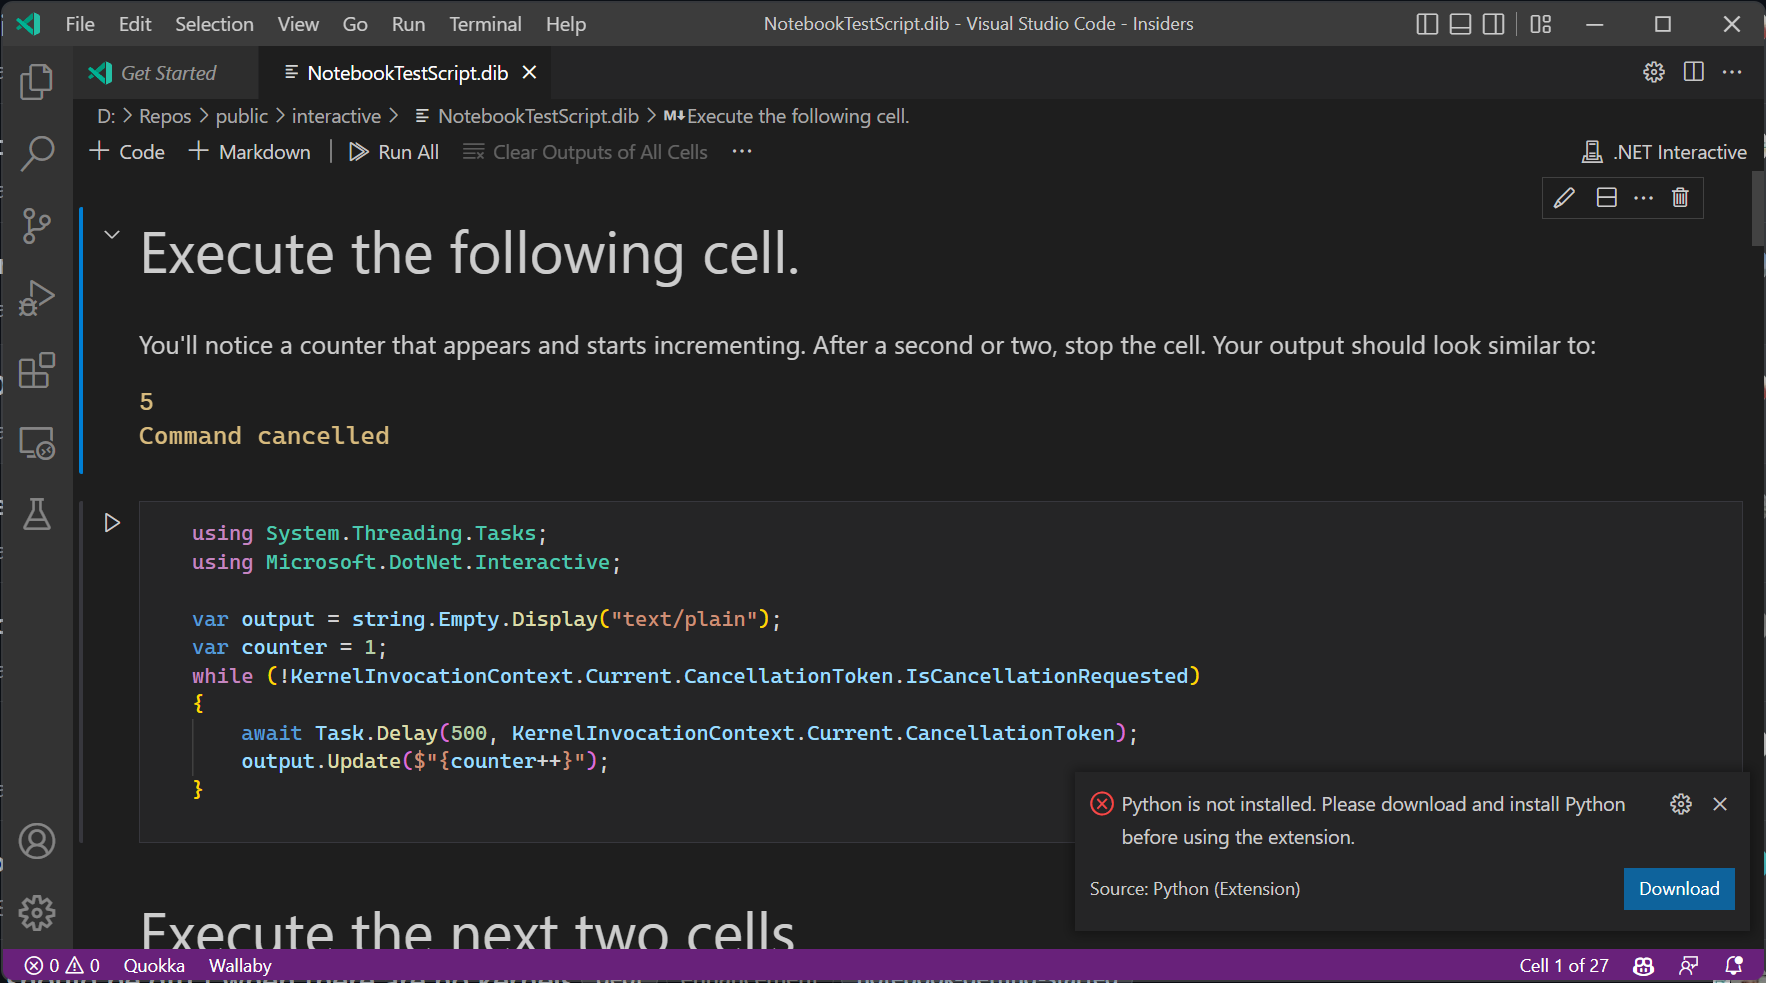The height and width of the screenshot is (983, 1766).
Task: Collapse the markdown cell with its chevron
Action: tap(111, 234)
